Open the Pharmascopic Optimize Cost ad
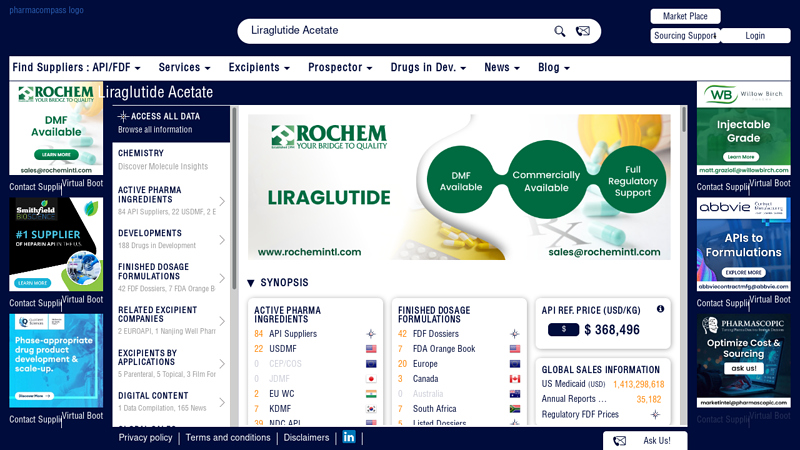800x450 pixels. tap(744, 361)
